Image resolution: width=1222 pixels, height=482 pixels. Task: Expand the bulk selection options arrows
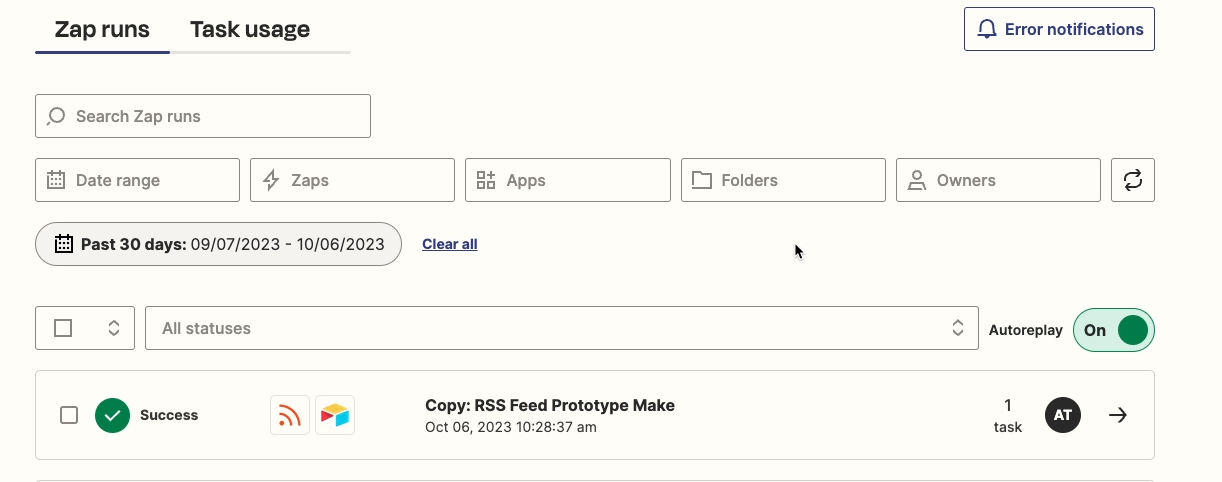[x=114, y=328]
